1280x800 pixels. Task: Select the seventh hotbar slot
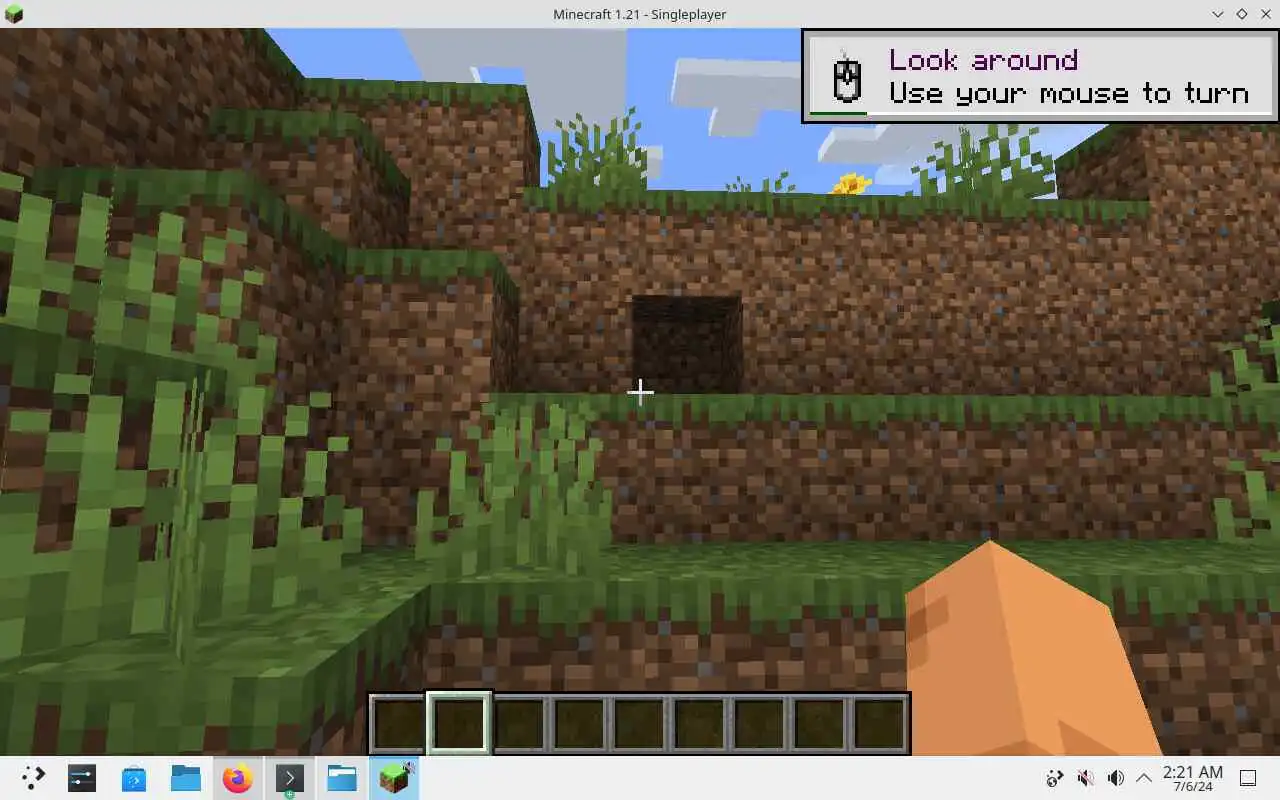(x=759, y=723)
